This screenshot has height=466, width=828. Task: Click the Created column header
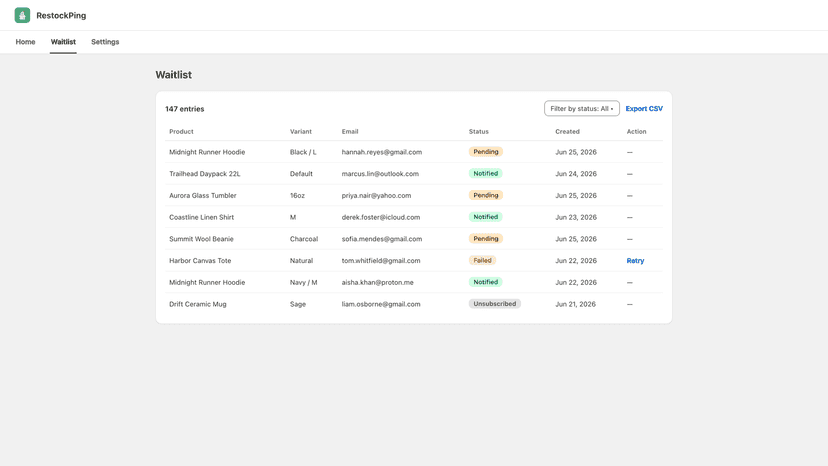(567, 132)
